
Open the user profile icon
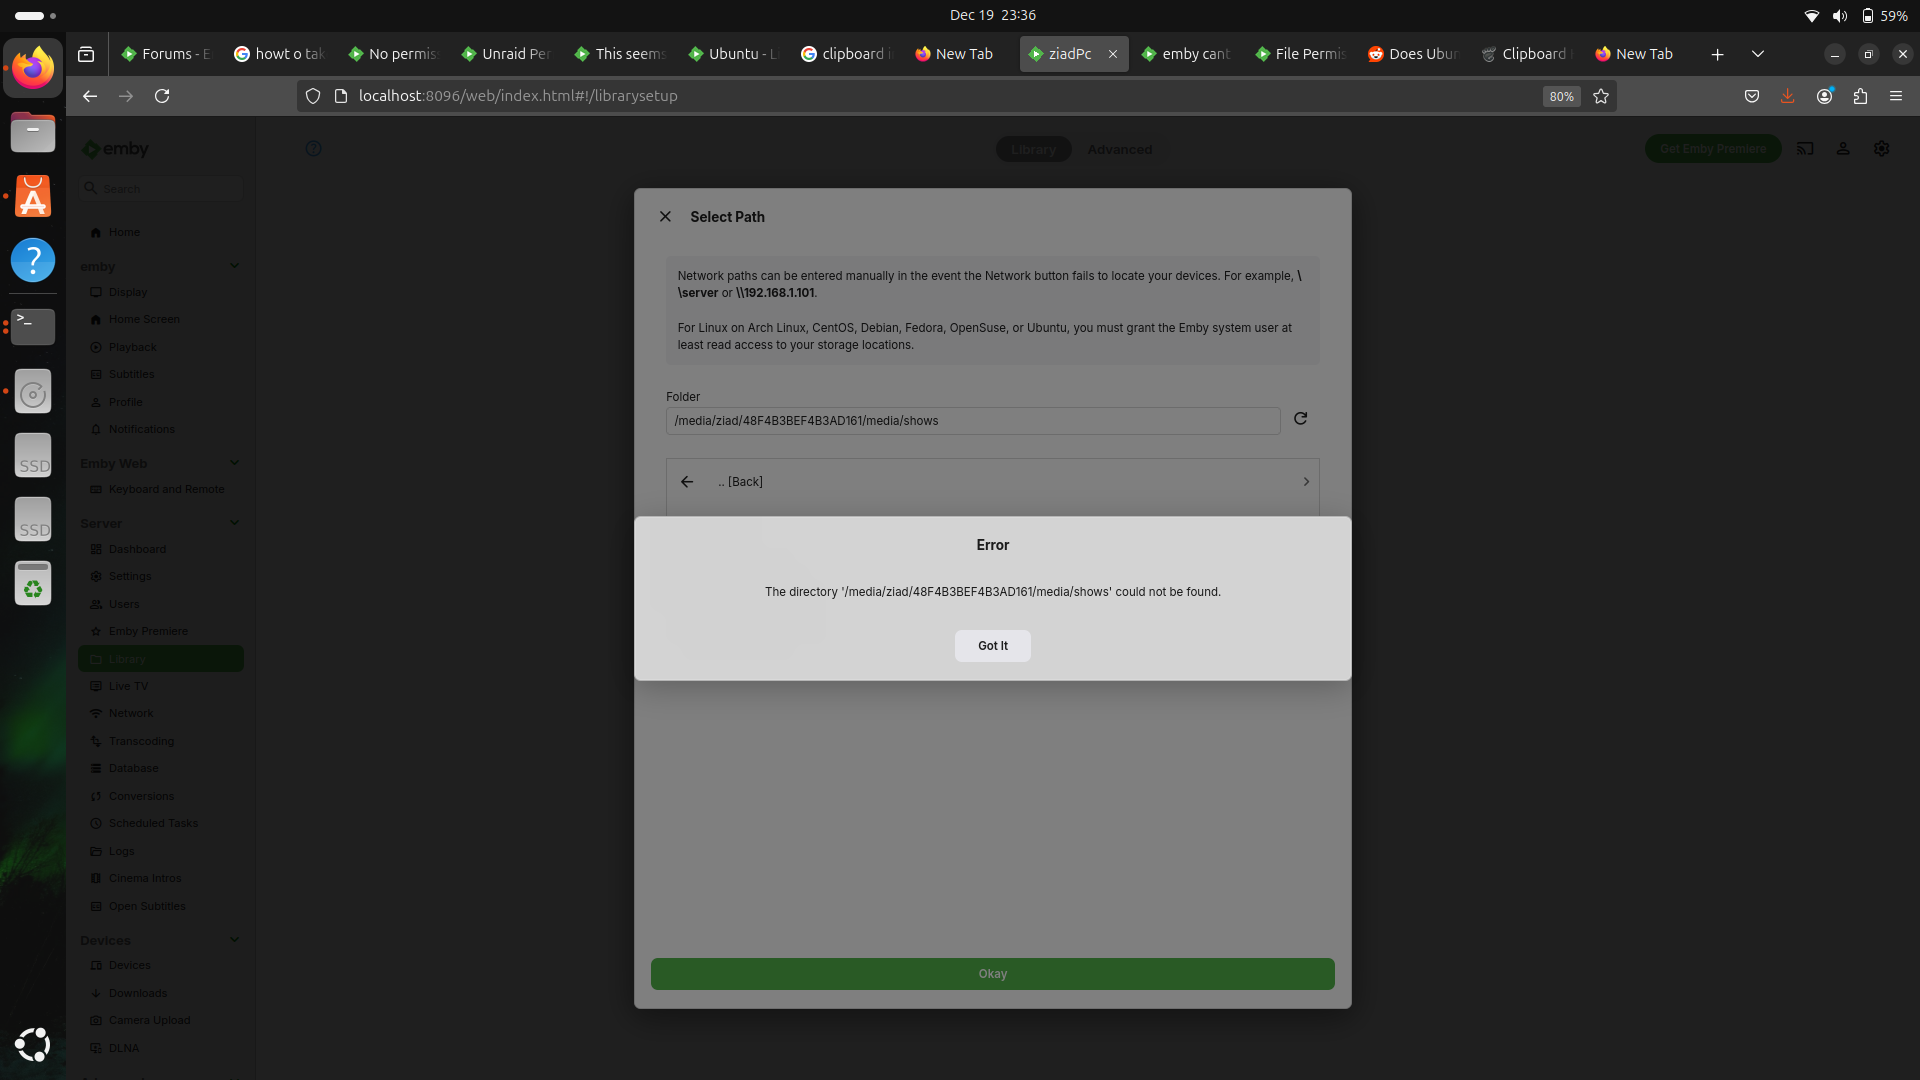click(x=1843, y=149)
